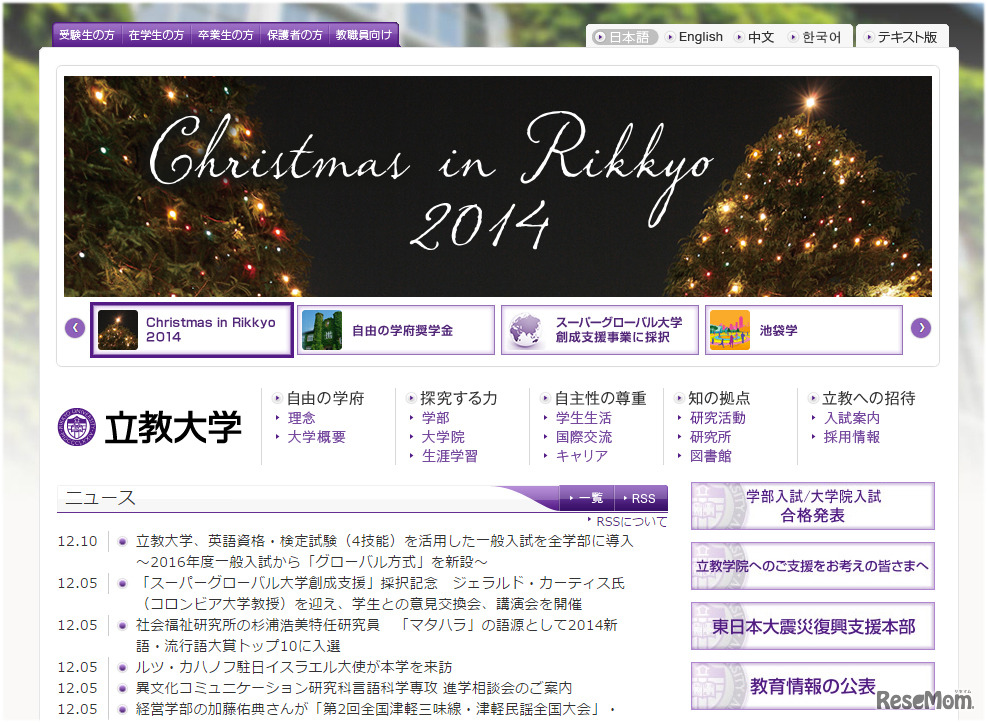Open the 卒業生の方 tab
The height and width of the screenshot is (723, 987).
point(225,35)
